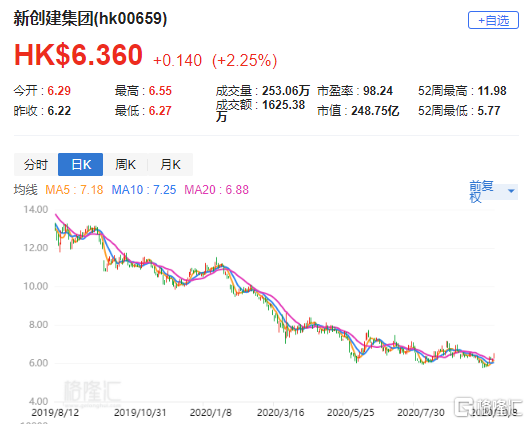Image resolution: width=529 pixels, height=424 pixels.
Task: Click the 2019/8/12 date label
Action: coord(55,413)
